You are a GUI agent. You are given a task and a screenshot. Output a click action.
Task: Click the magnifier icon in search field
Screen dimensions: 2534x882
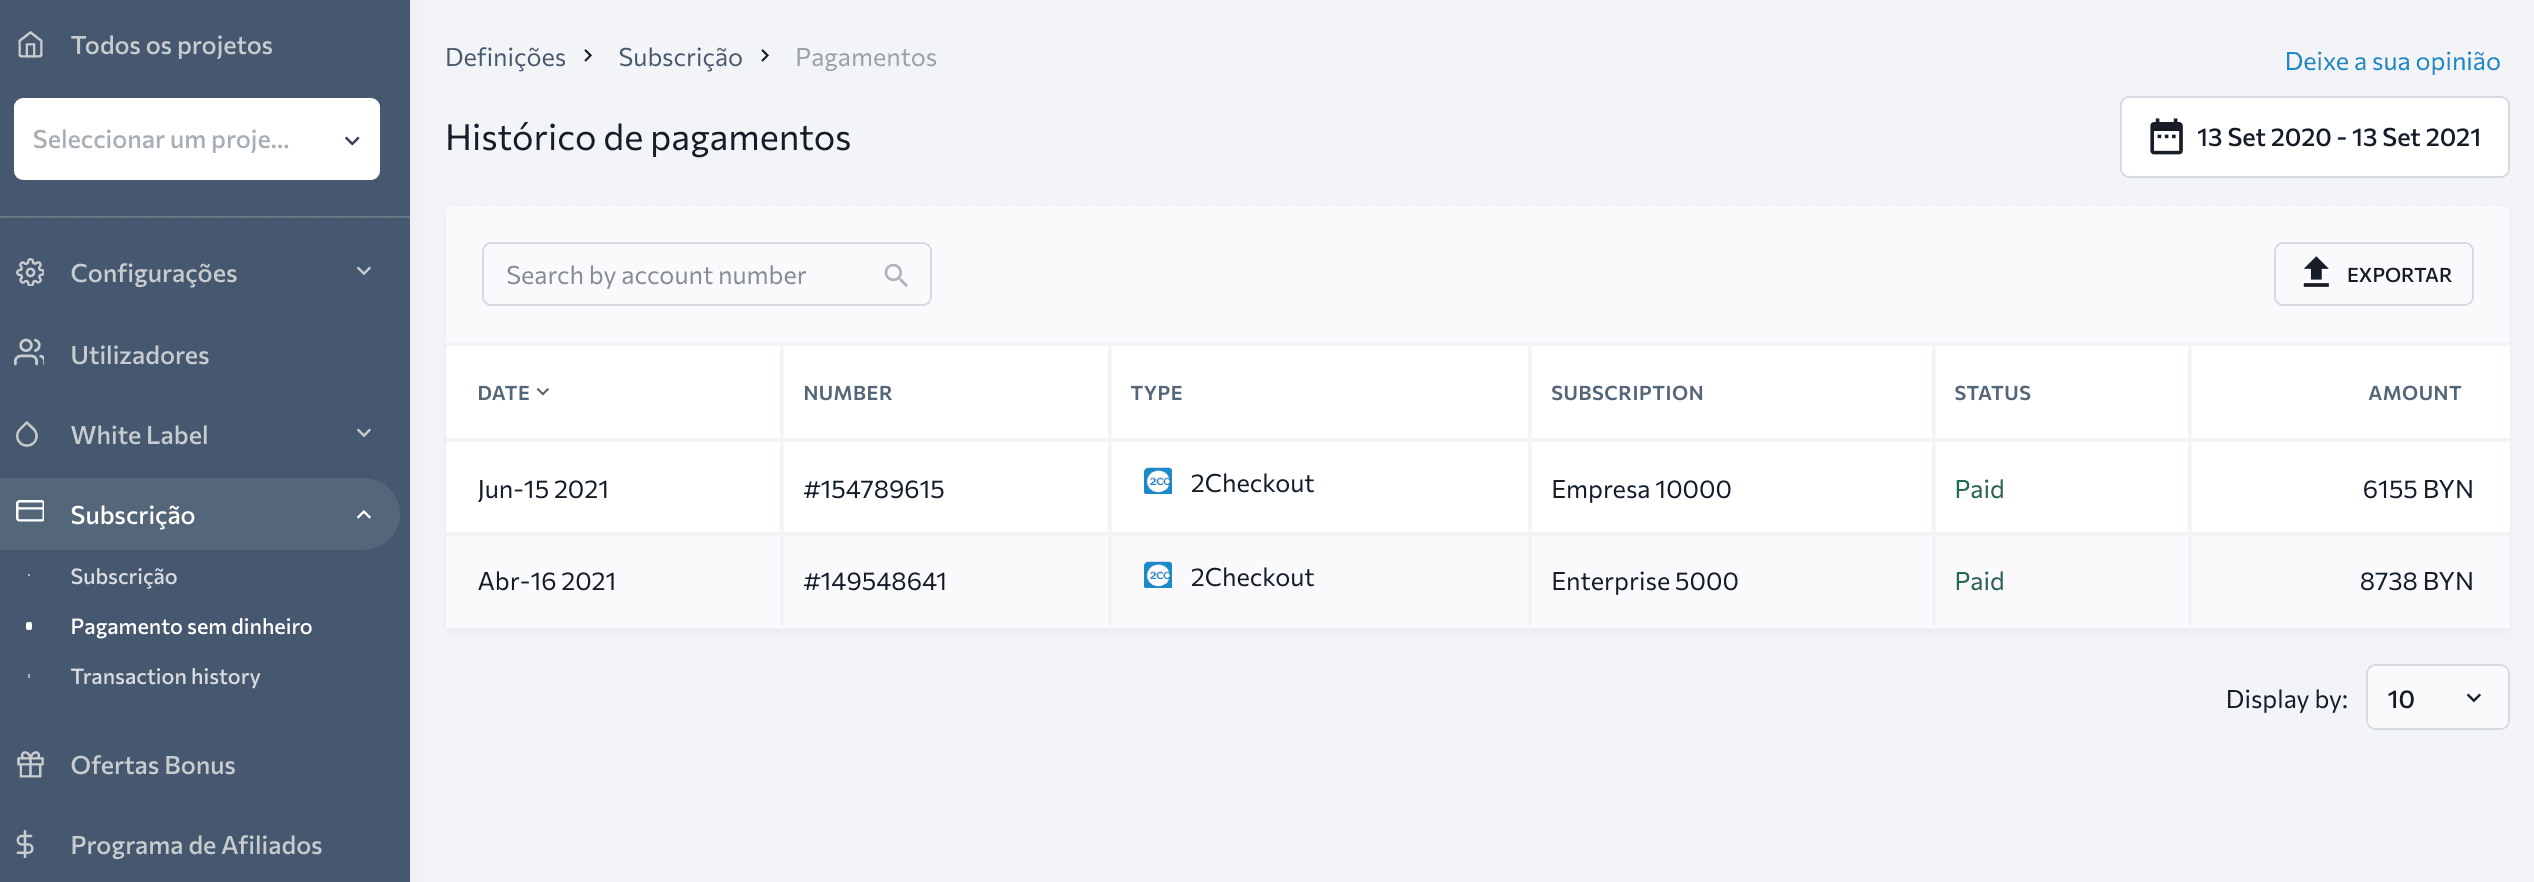pyautogui.click(x=896, y=275)
